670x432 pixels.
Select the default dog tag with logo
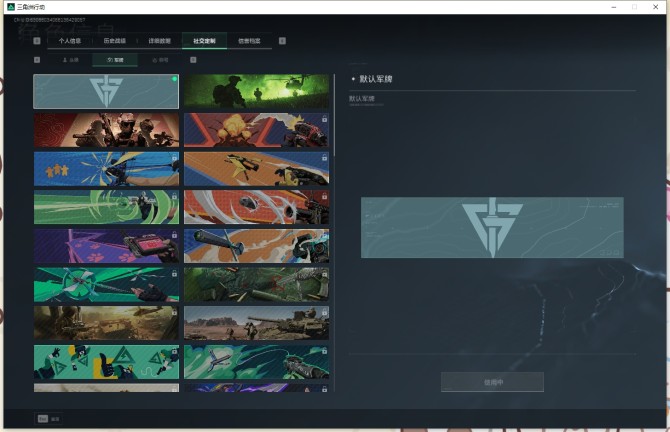click(x=106, y=91)
